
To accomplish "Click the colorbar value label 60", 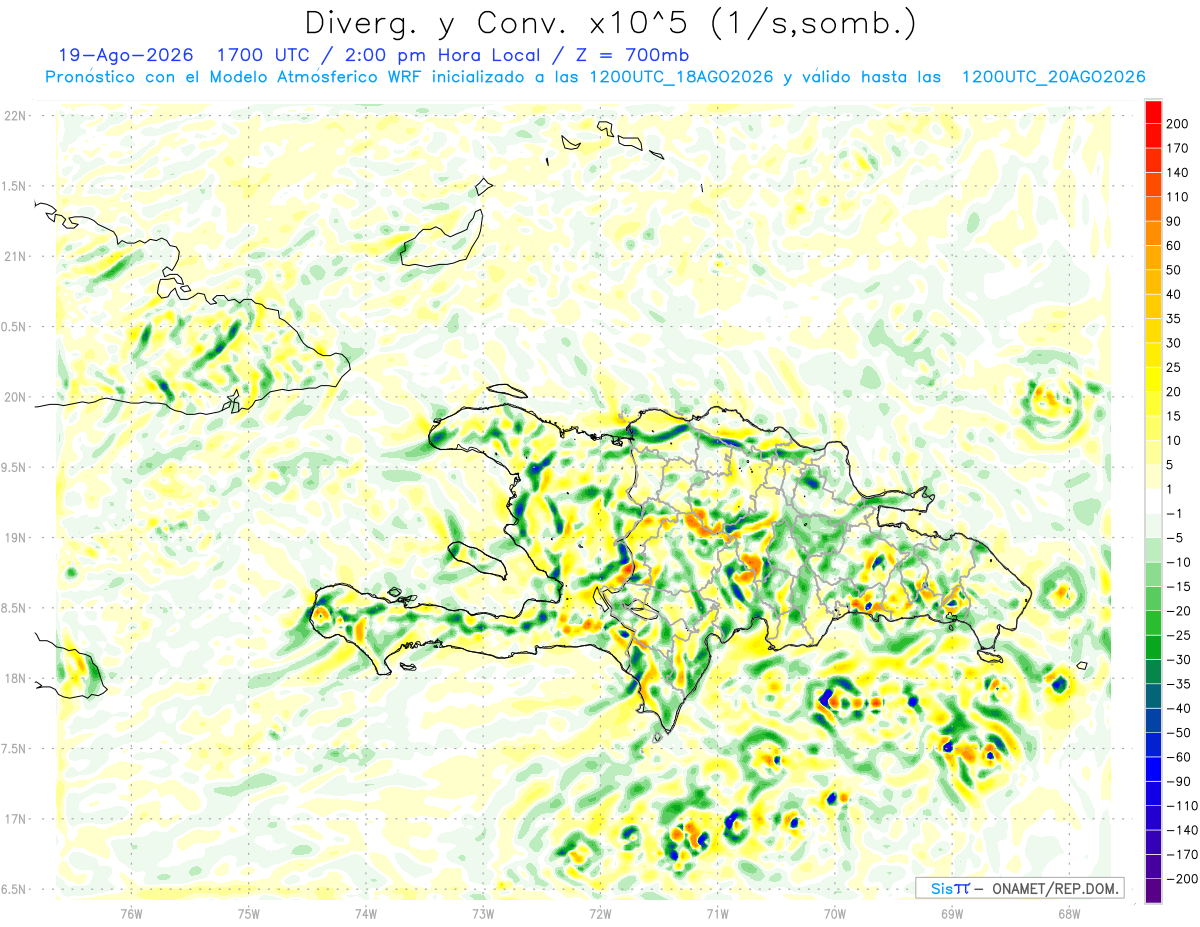I will point(1174,245).
